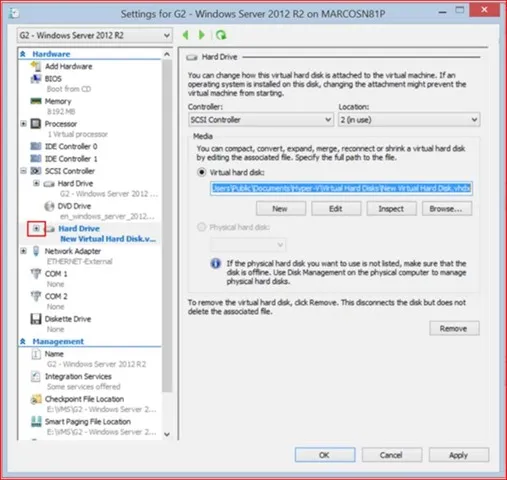Image resolution: width=507 pixels, height=480 pixels.
Task: Select the Memory hardware icon
Action: click(x=36, y=101)
